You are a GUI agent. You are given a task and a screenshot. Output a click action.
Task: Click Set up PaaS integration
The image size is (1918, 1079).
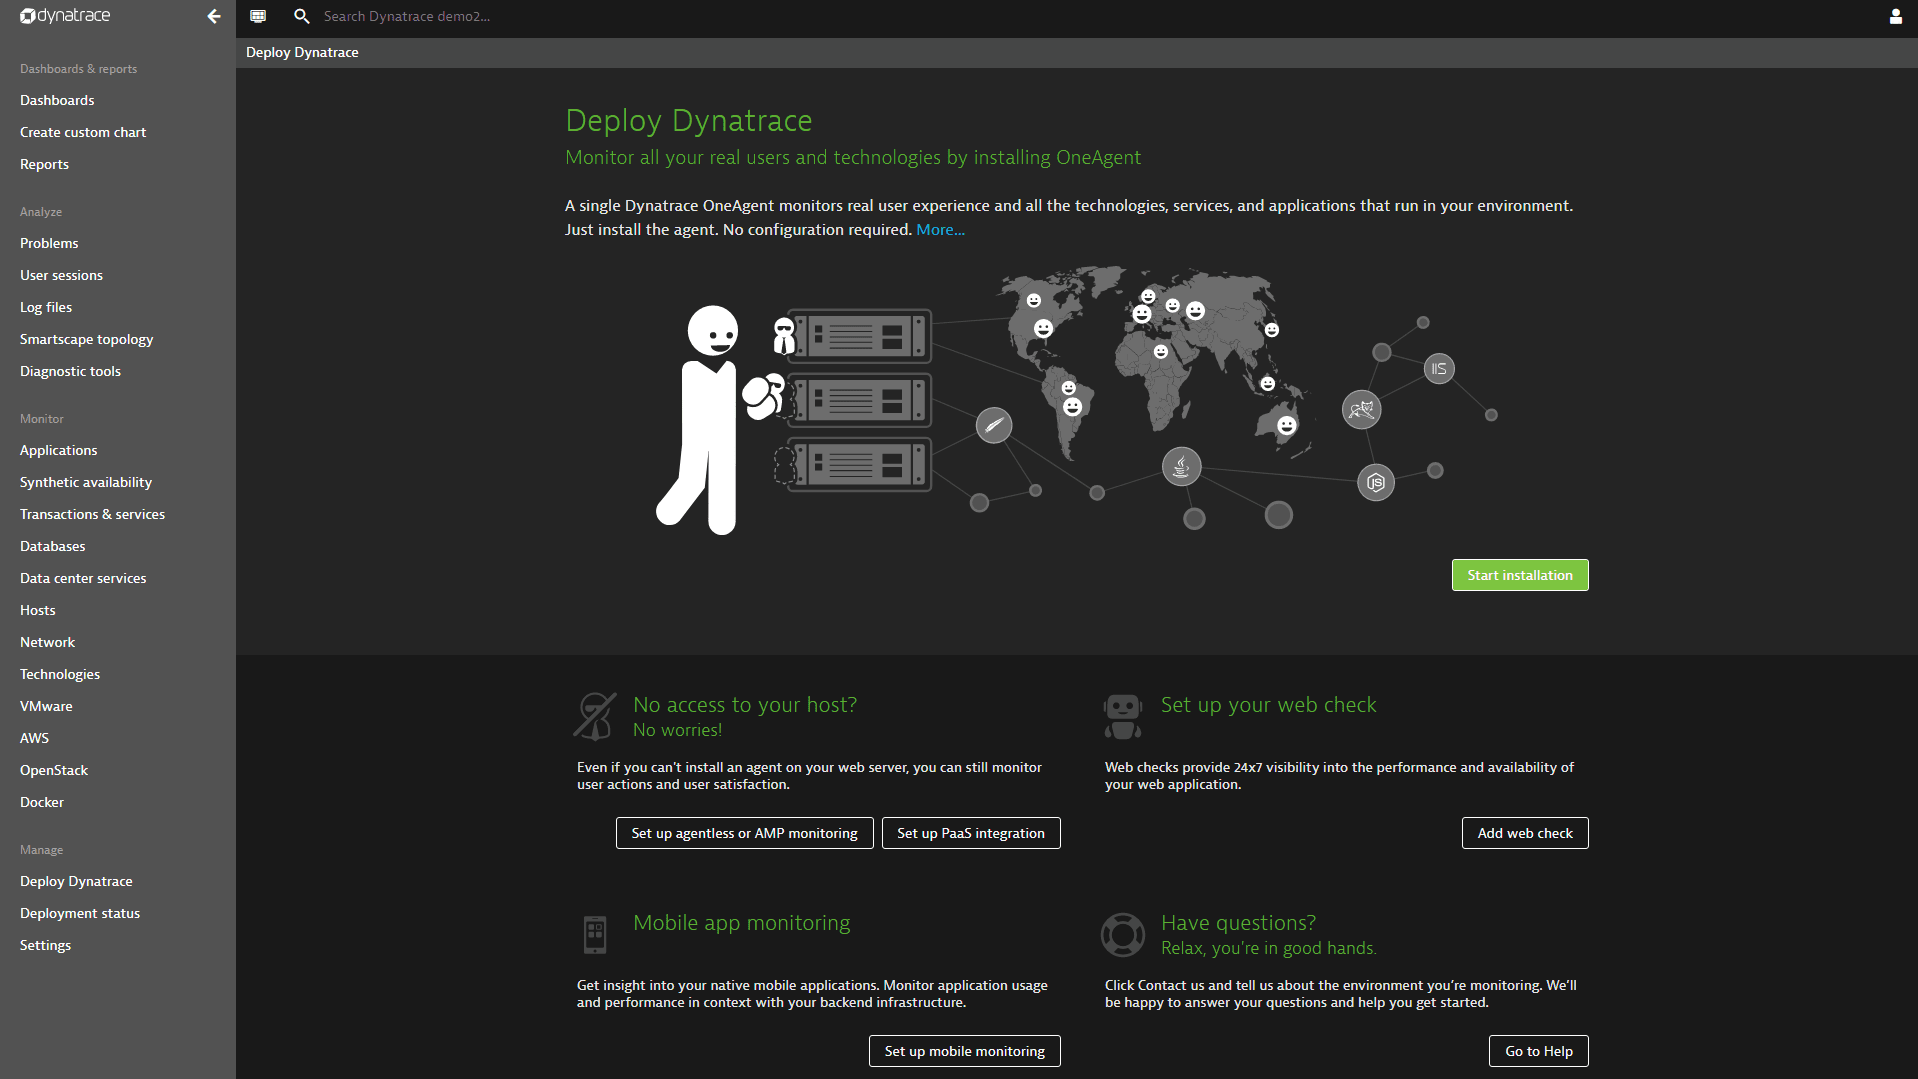pos(970,833)
